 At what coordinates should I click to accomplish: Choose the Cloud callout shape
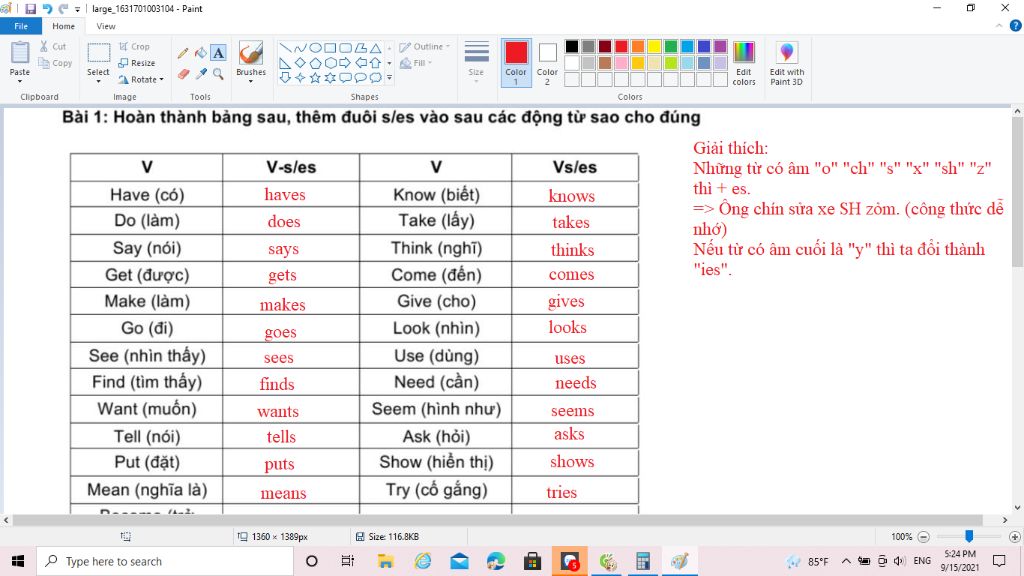(x=376, y=78)
